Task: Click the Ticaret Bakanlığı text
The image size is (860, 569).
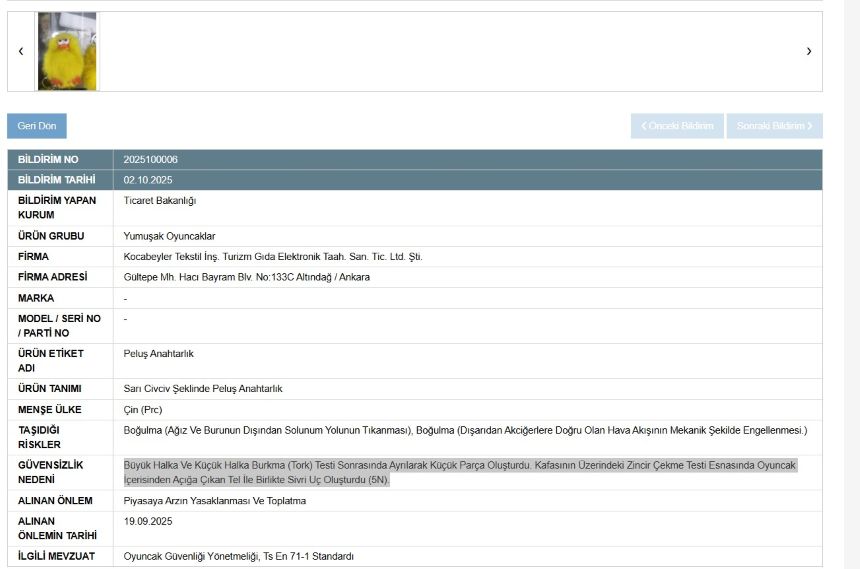Action: (159, 201)
